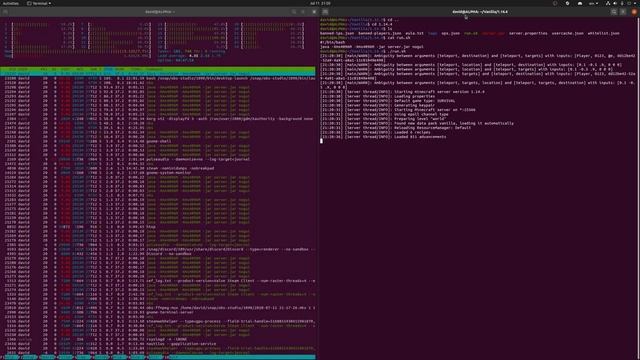Click search icon in right terminal titlebar

click(x=614, y=12)
